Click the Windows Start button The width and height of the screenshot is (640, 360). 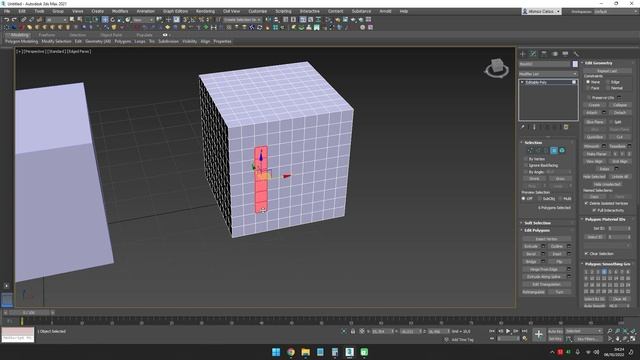(276, 352)
